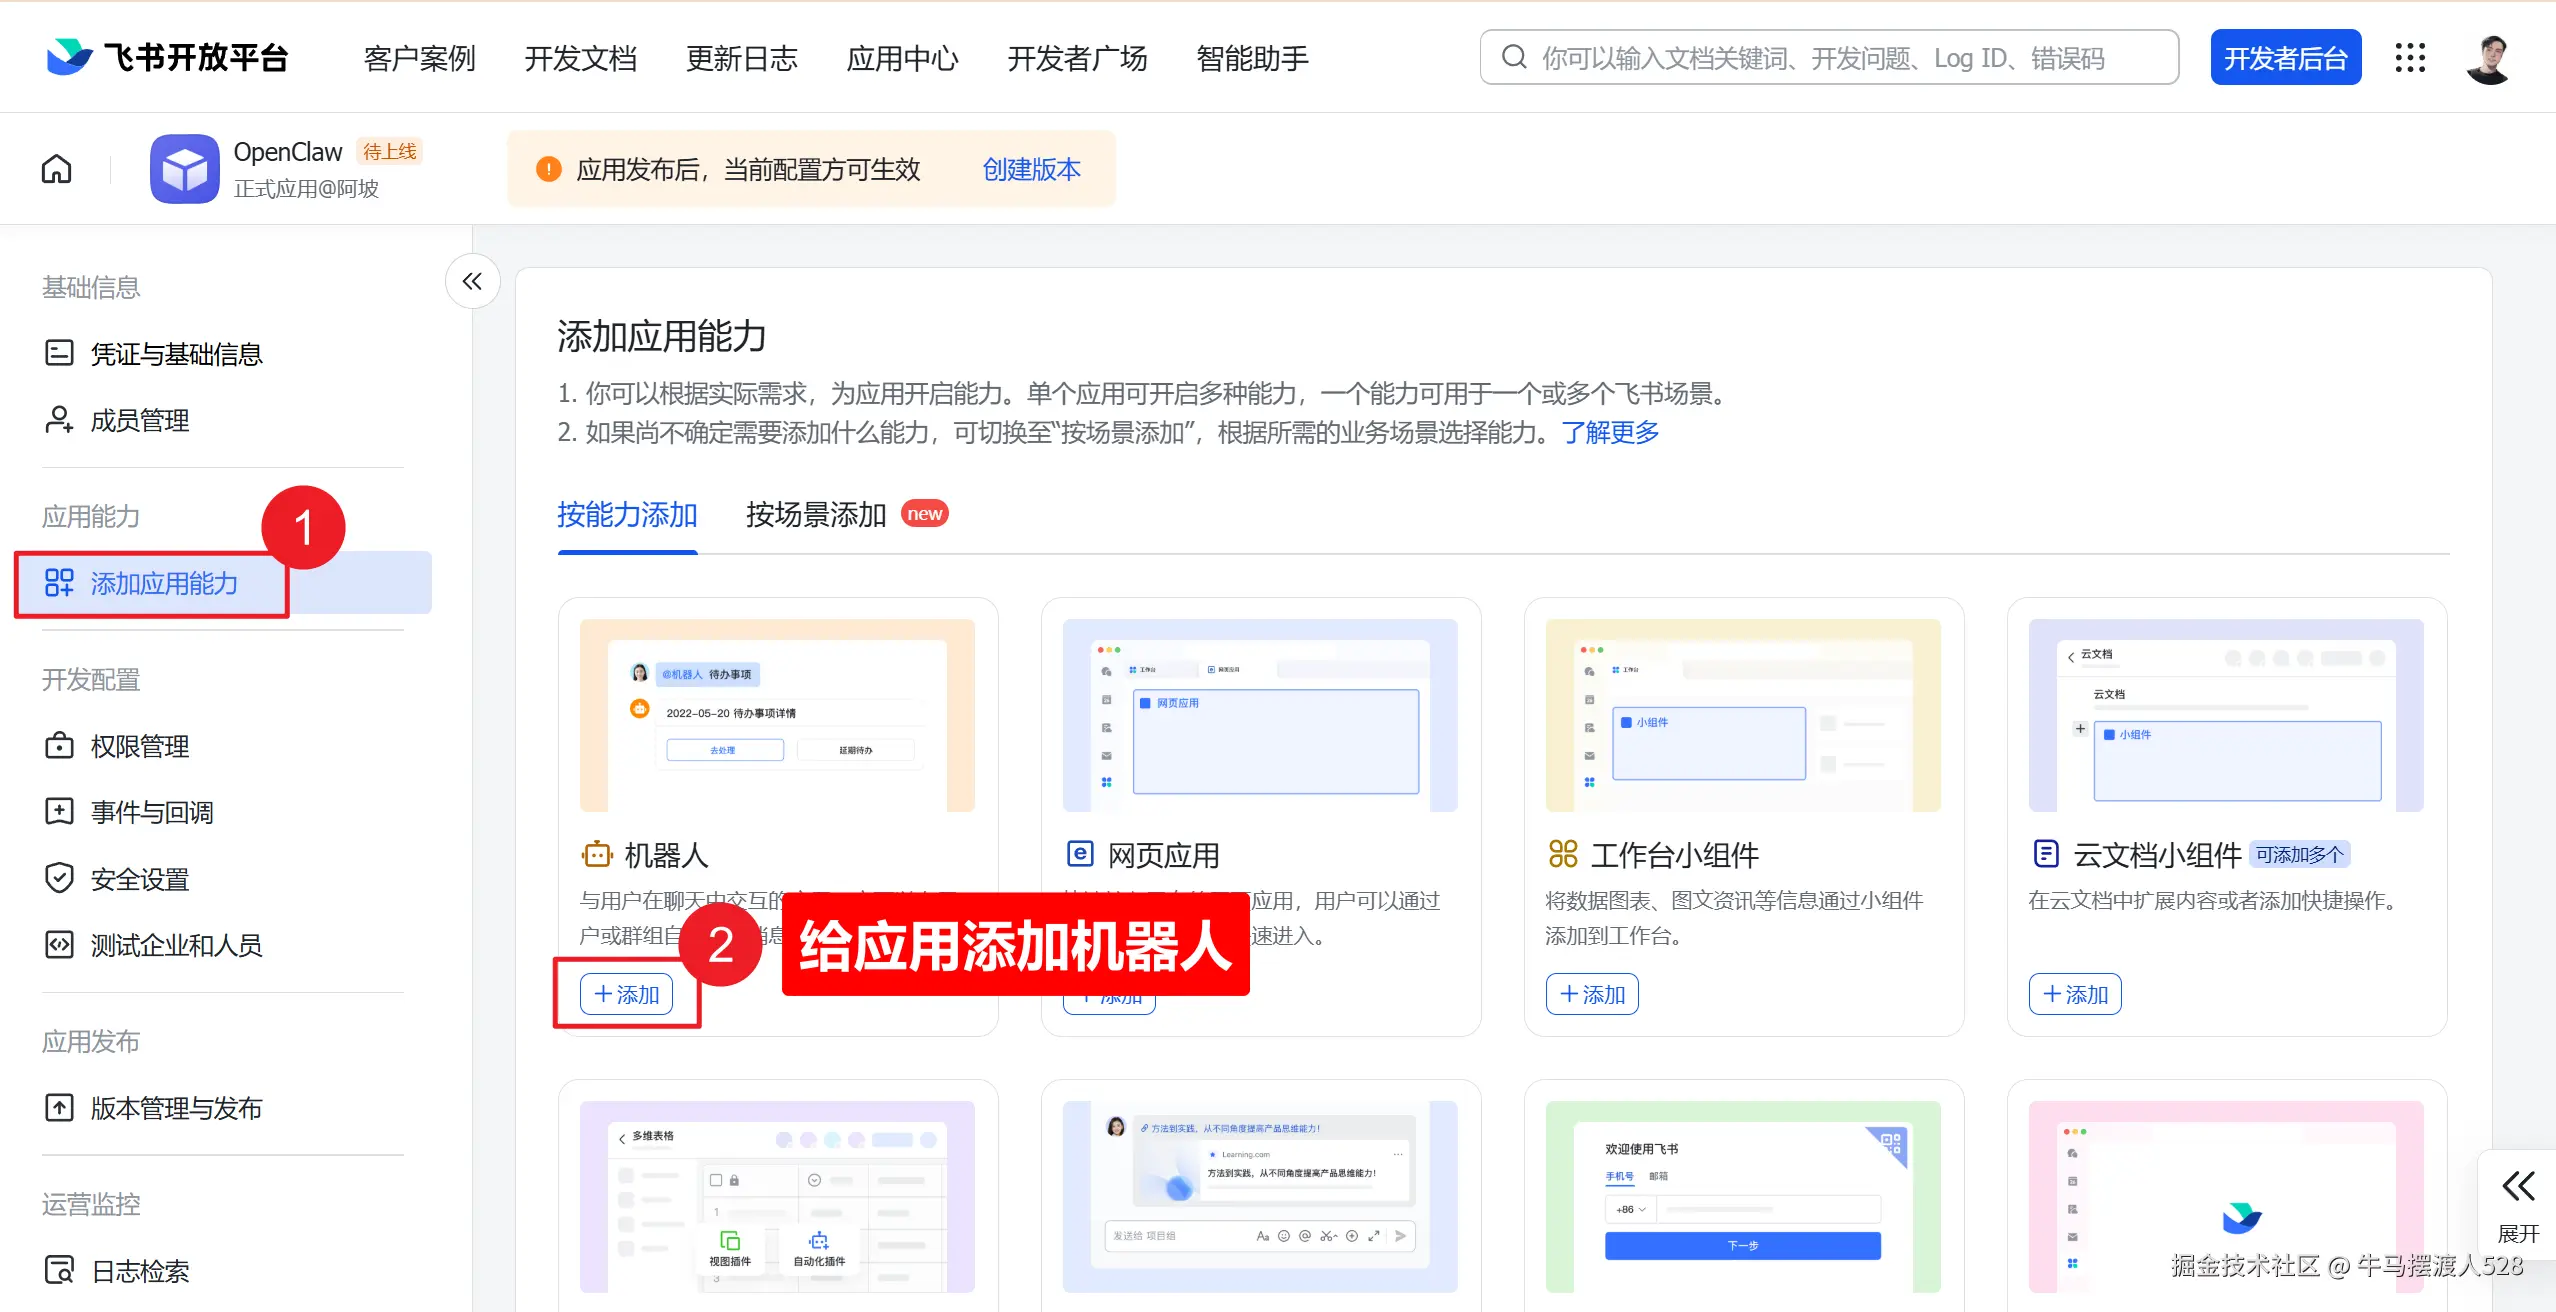Click the user profile avatar
2556x1312 pixels.
click(x=2489, y=58)
